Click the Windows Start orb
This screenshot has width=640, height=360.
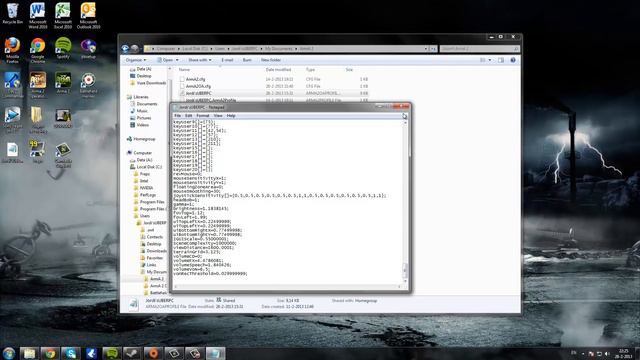point(9,353)
